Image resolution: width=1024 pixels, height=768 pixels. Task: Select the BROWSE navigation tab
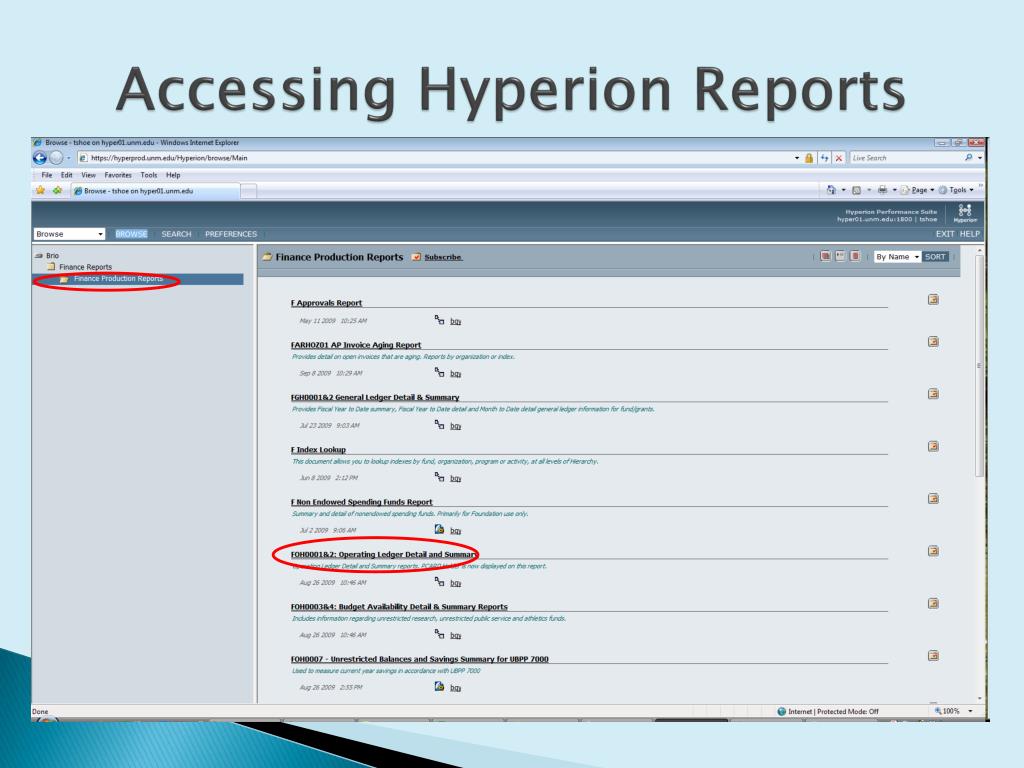click(131, 234)
